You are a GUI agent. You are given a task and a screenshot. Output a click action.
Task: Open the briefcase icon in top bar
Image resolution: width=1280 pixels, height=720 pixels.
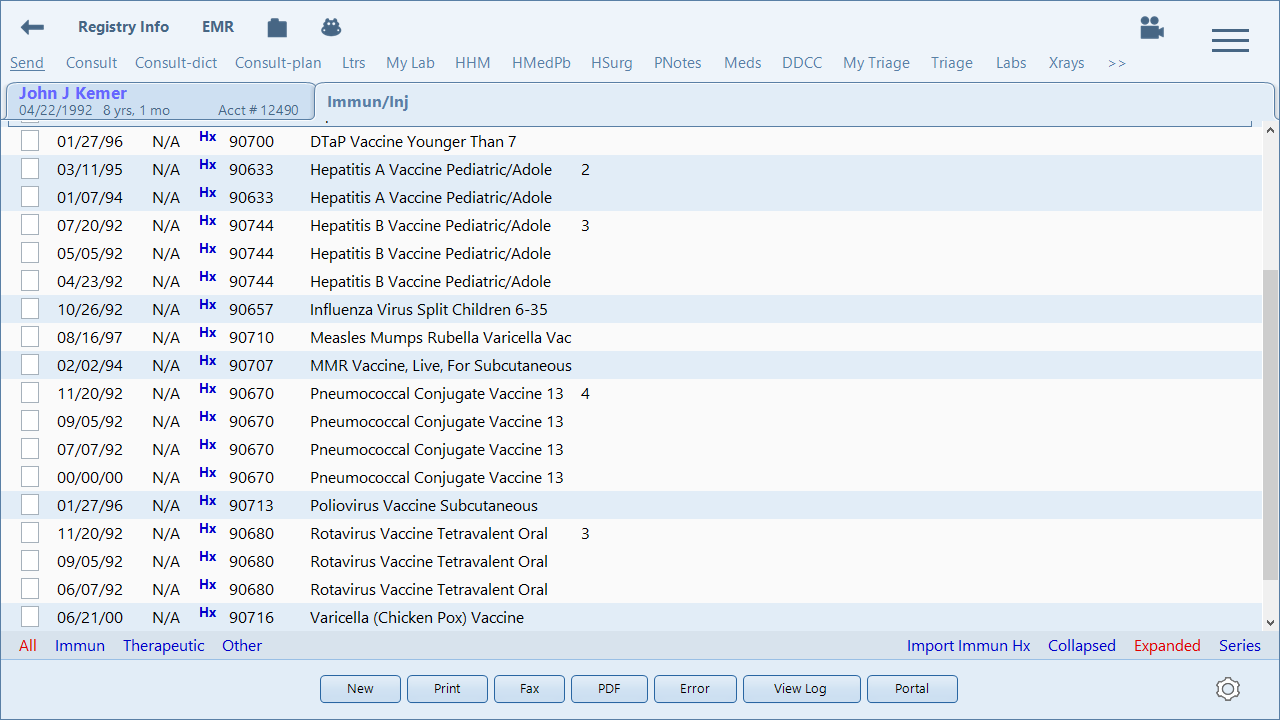(x=277, y=28)
